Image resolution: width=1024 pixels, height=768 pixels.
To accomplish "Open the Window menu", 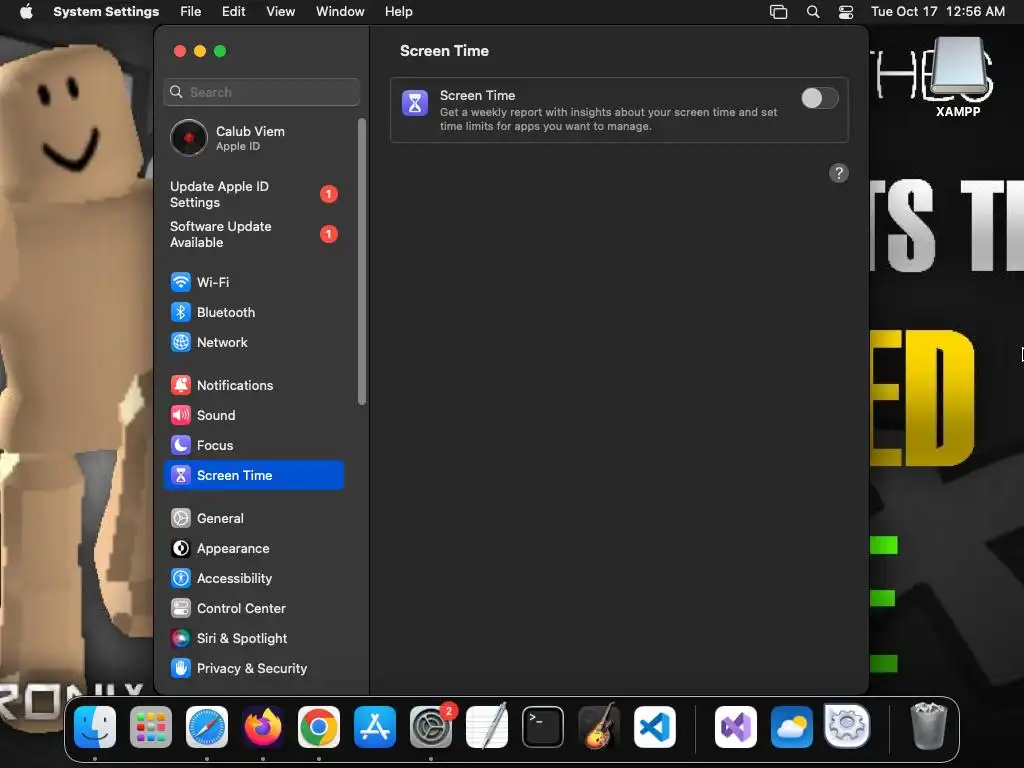I will click(340, 12).
